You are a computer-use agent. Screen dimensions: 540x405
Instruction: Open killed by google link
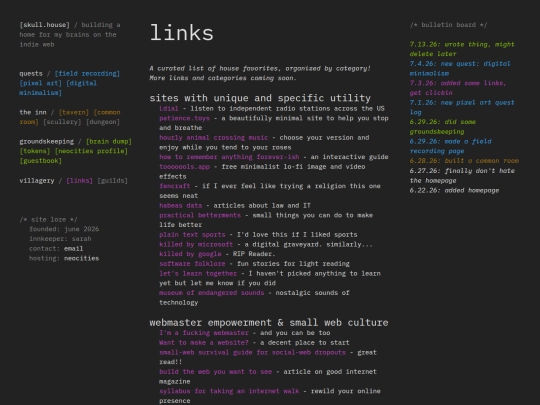(x=190, y=254)
